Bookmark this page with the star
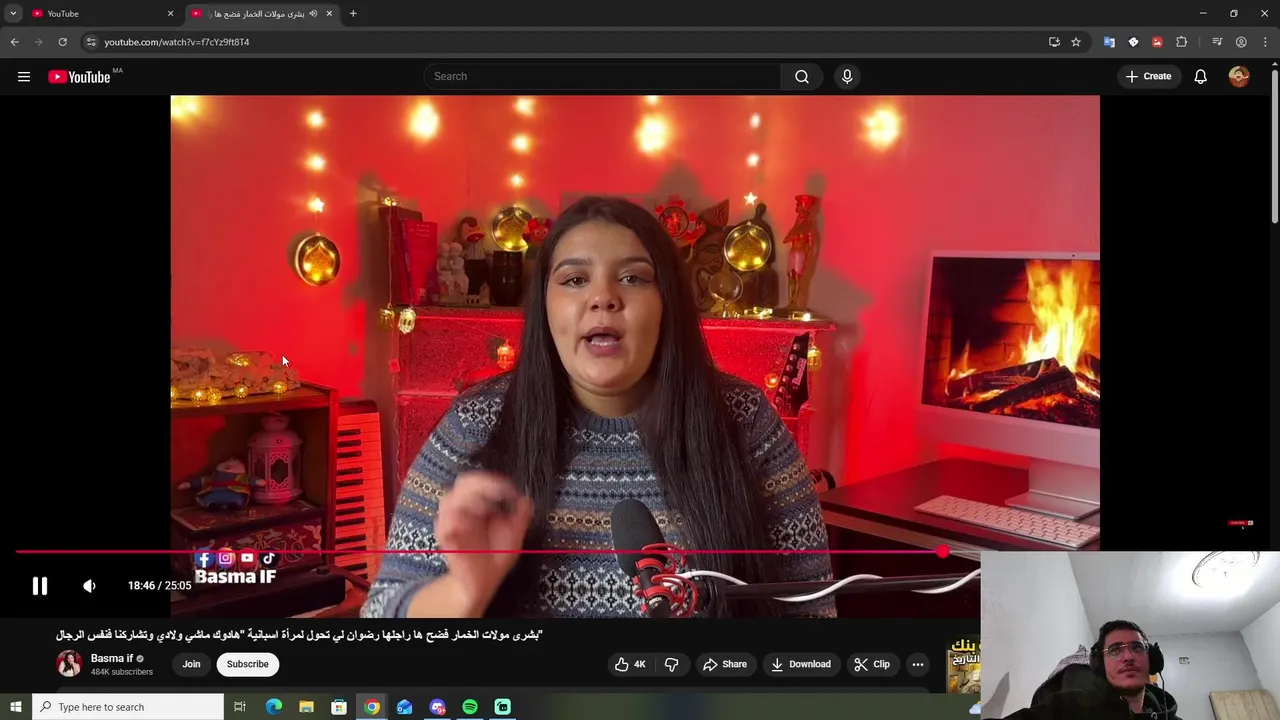This screenshot has width=1280, height=720. 1076,42
